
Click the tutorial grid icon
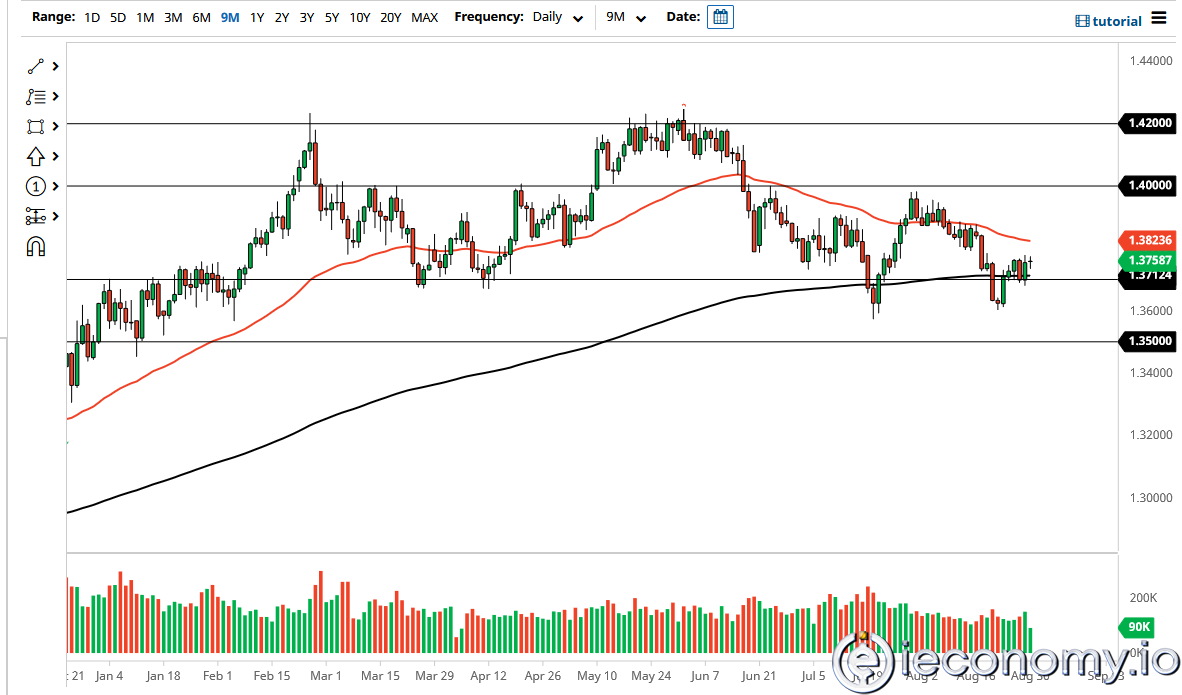pyautogui.click(x=1081, y=20)
